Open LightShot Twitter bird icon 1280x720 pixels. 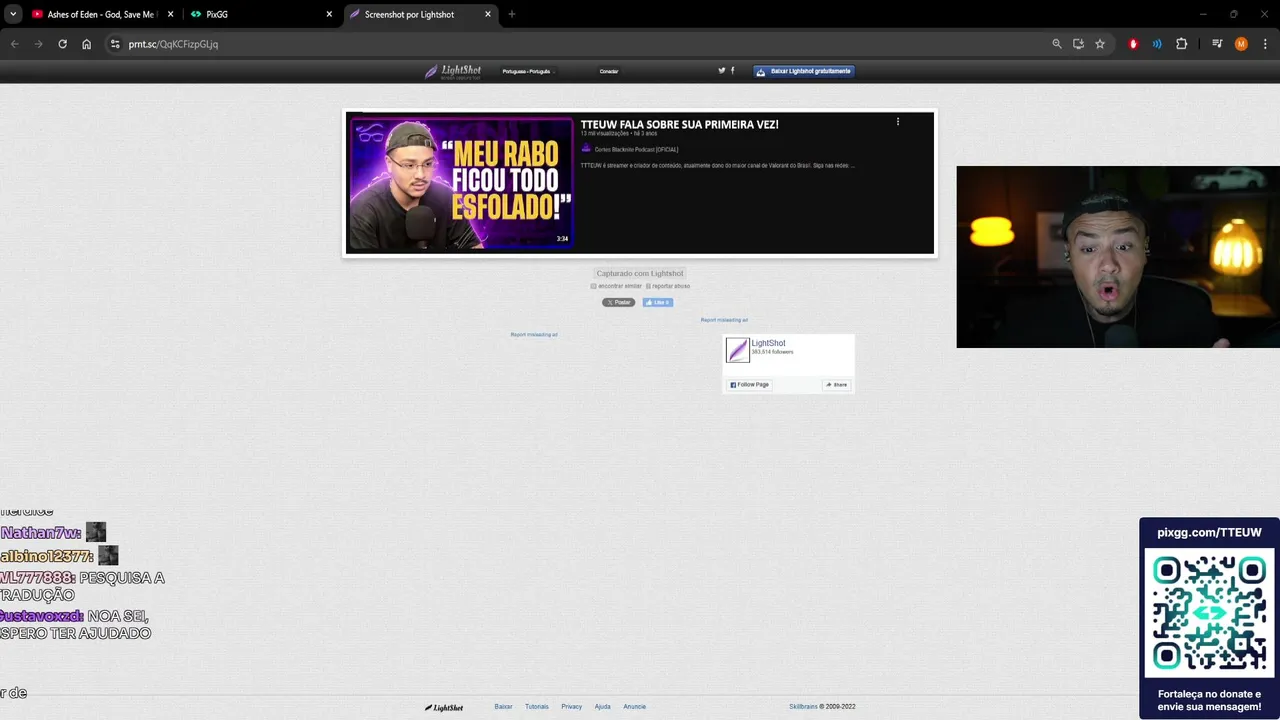pos(721,70)
